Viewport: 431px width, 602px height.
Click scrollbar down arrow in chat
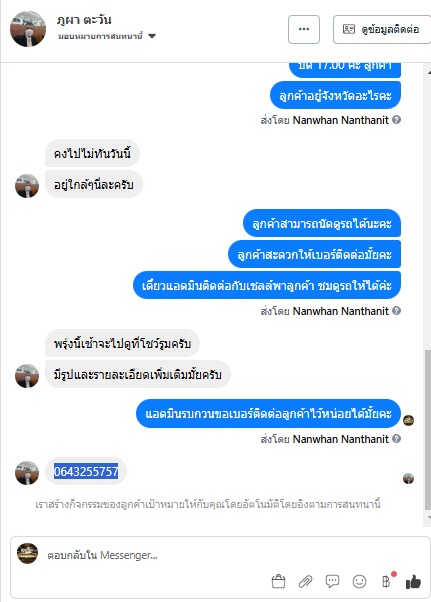pyautogui.click(x=428, y=517)
